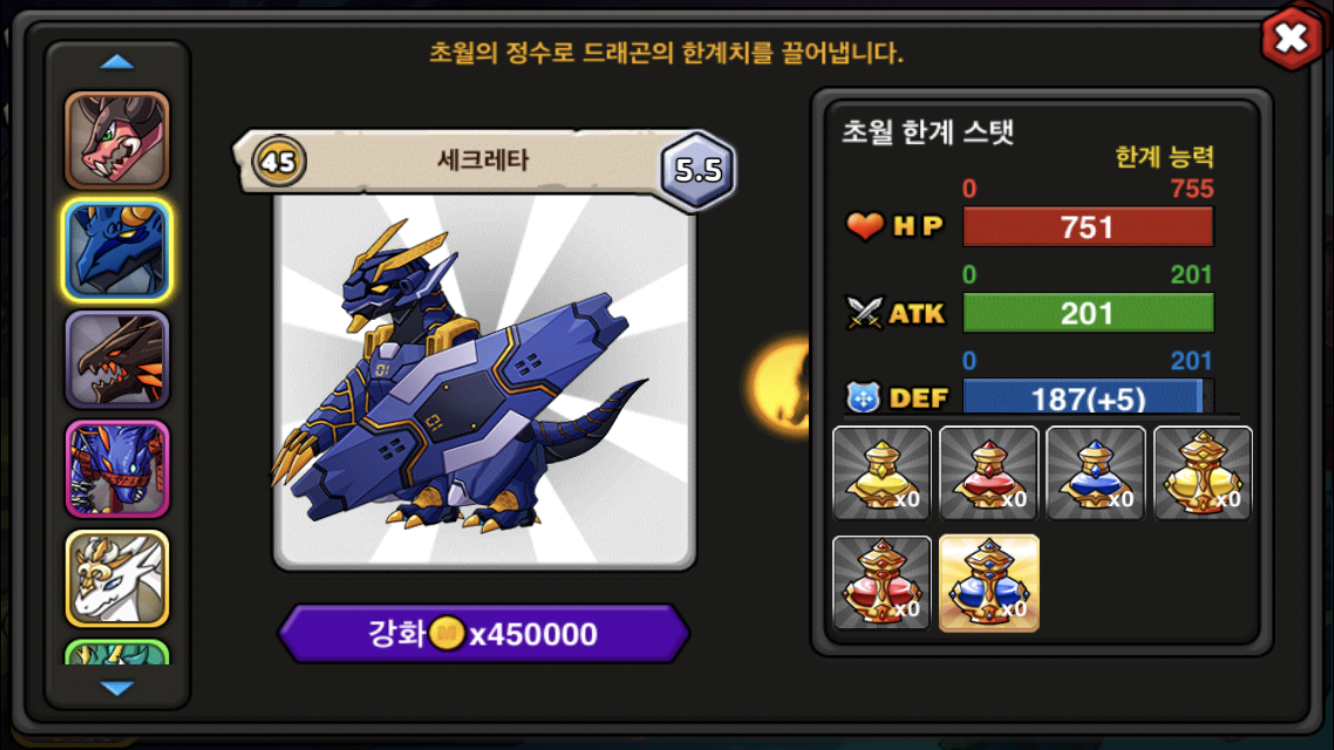The height and width of the screenshot is (750, 1334).
Task: Tap the purple 강화 x450000 button
Action: click(484, 634)
